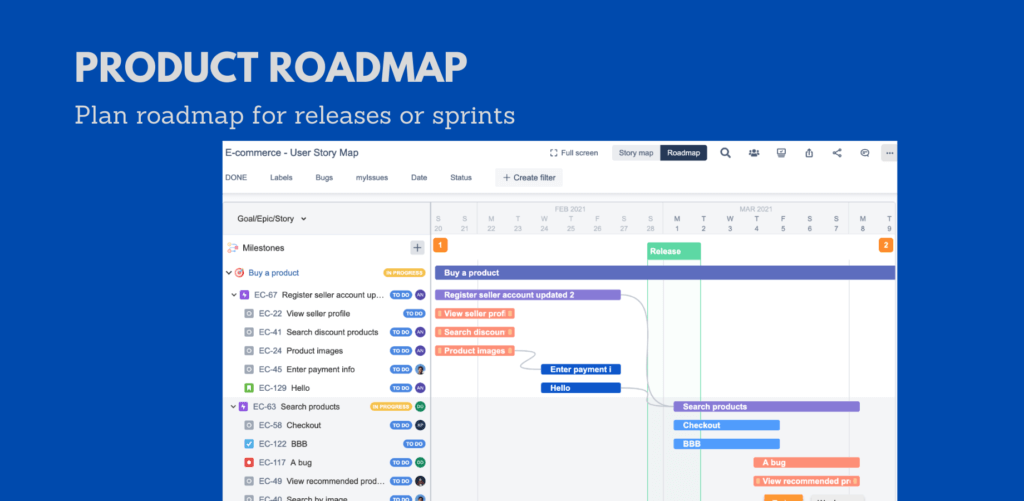Open search with the magnifier icon
The image size is (1024, 501).
coord(725,153)
